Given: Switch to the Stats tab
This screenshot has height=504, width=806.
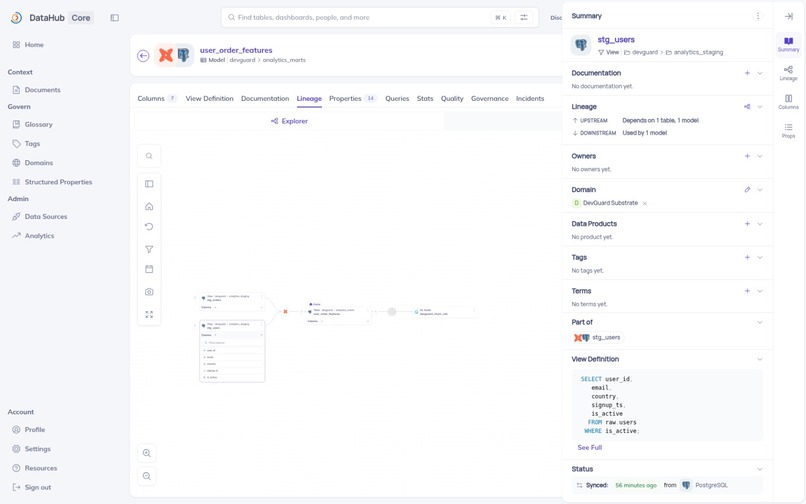Looking at the screenshot, I should tap(425, 98).
